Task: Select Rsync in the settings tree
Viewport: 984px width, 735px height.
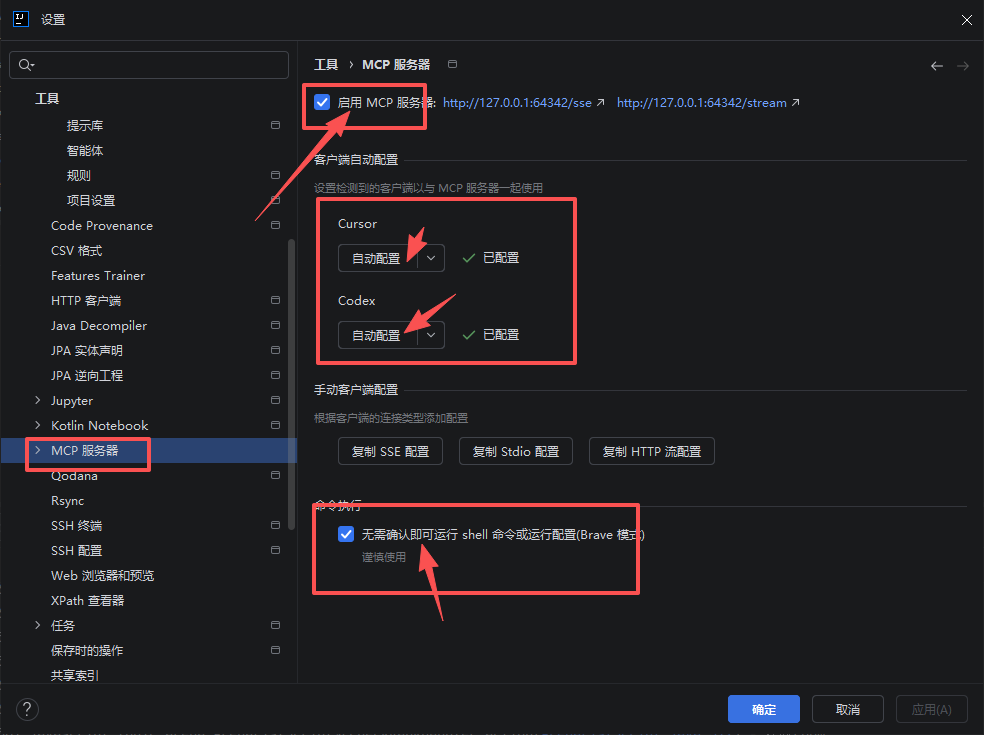Action: click(x=67, y=501)
